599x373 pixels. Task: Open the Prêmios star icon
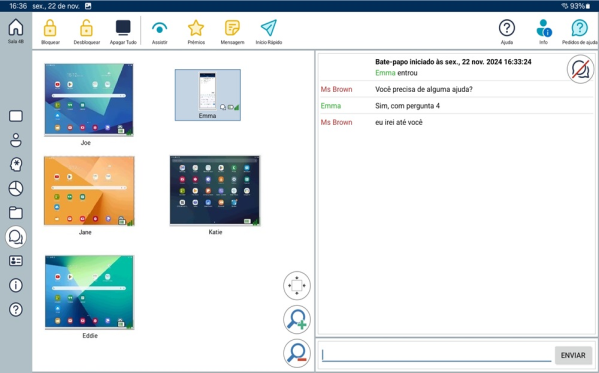click(196, 28)
